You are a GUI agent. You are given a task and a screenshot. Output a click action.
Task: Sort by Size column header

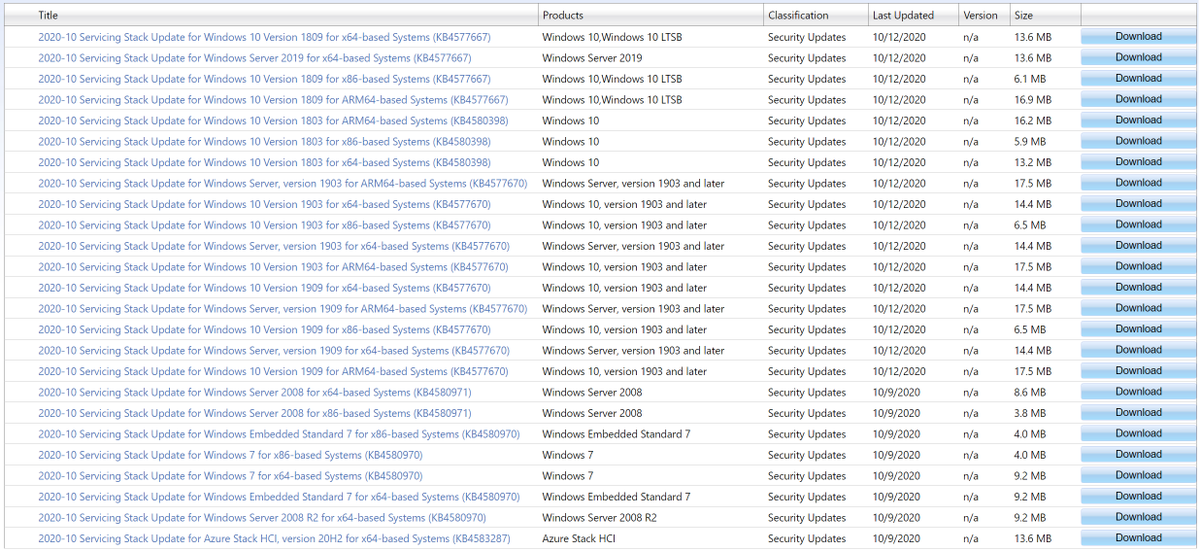pyautogui.click(x=1024, y=15)
